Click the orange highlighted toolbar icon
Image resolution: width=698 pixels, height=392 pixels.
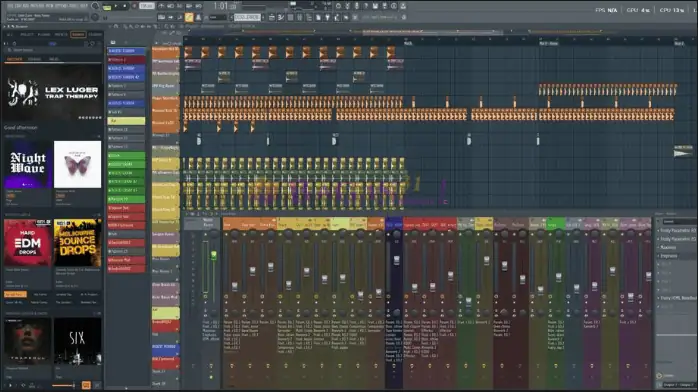(x=189, y=17)
